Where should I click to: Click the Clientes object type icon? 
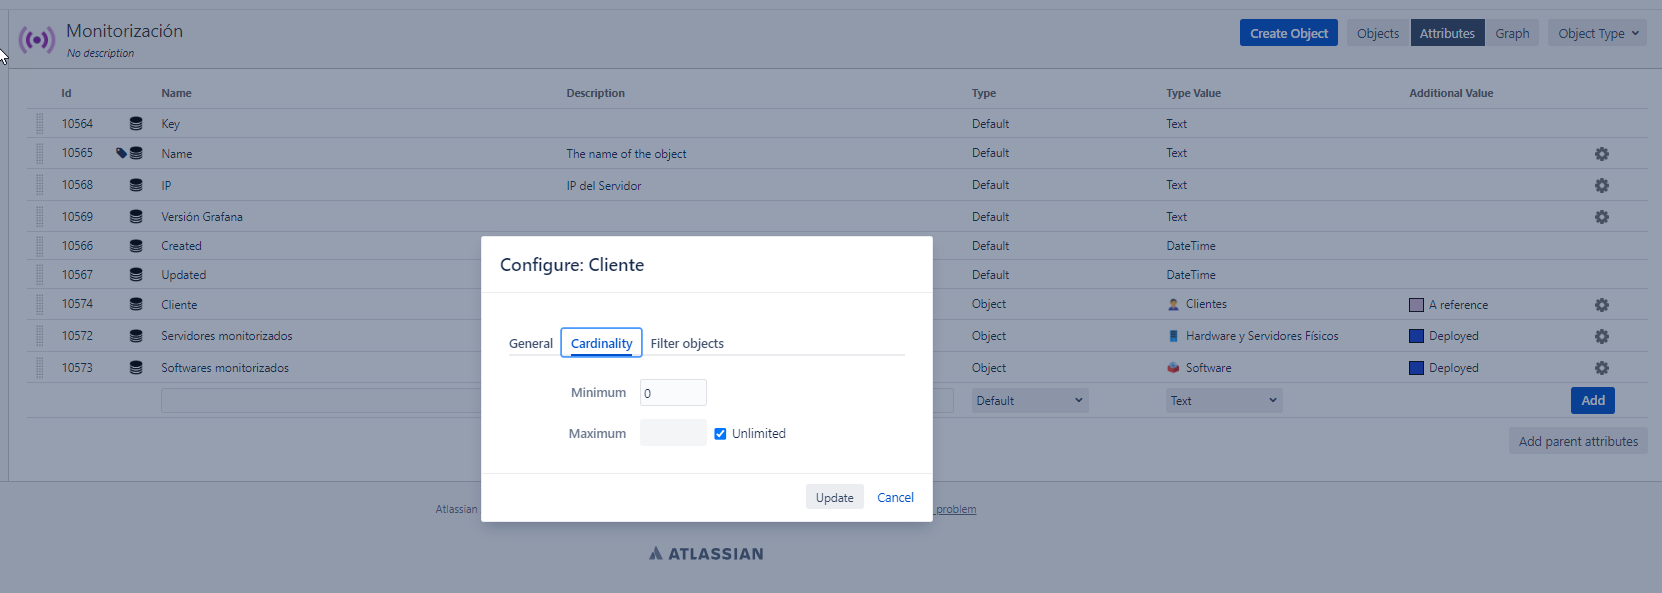pos(1174,304)
